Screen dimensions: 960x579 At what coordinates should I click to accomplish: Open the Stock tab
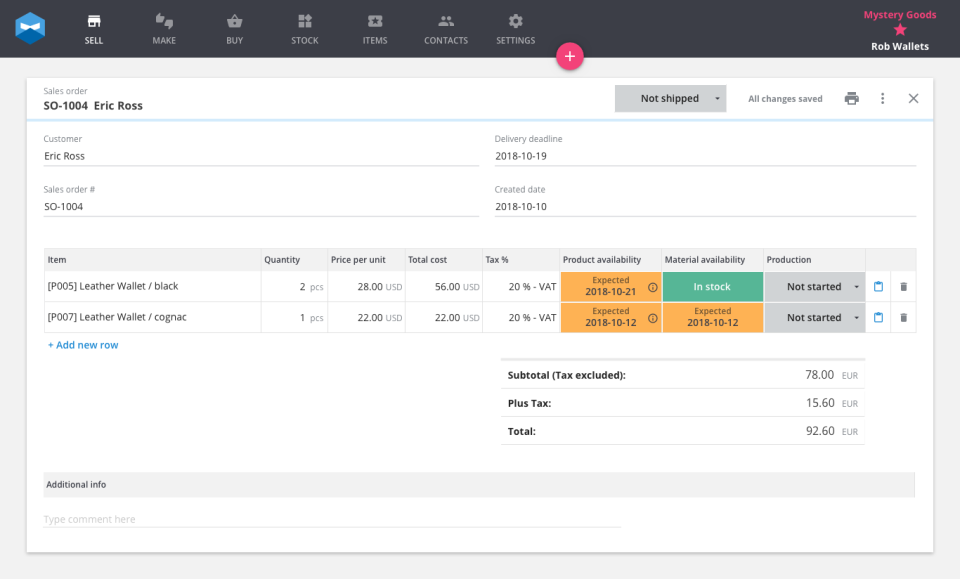tap(305, 29)
